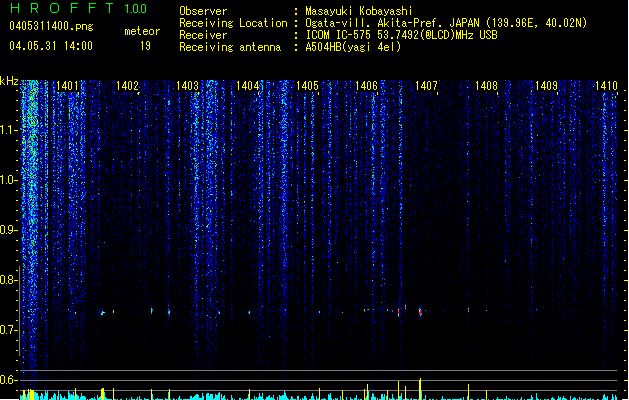Click the 'Receiving antenna' label
Image resolution: width=629 pixels, height=400 pixels.
tap(230, 47)
